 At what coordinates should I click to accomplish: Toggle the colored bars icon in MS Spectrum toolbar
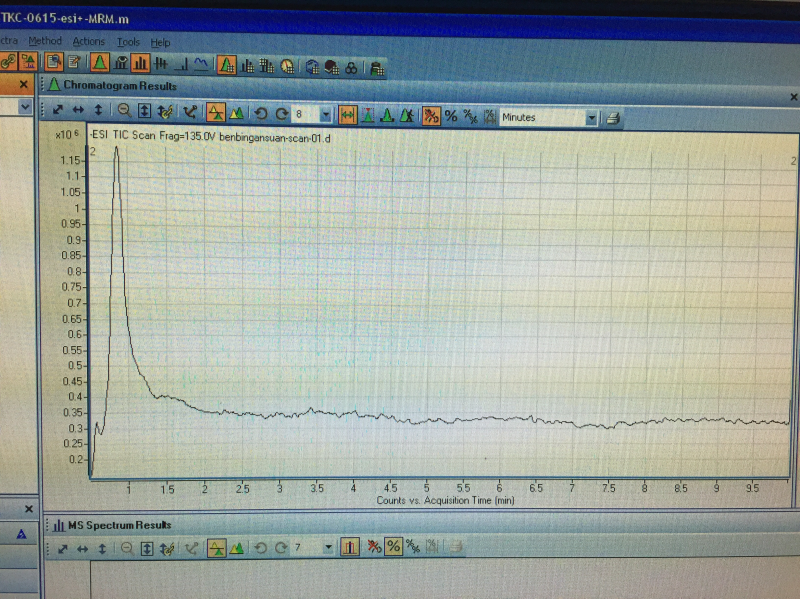pos(349,547)
